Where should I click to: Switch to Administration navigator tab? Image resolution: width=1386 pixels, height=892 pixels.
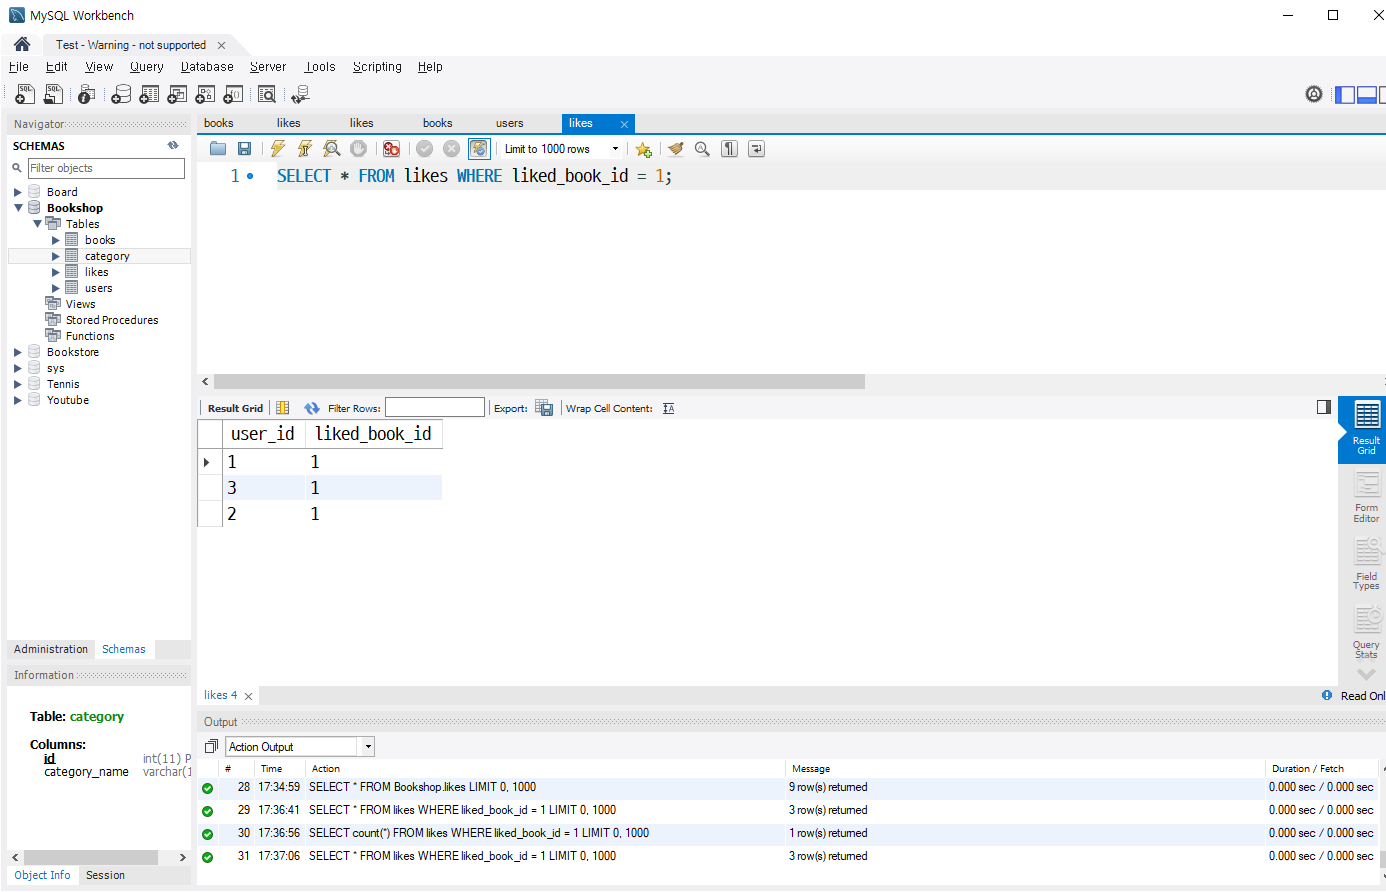click(x=51, y=649)
